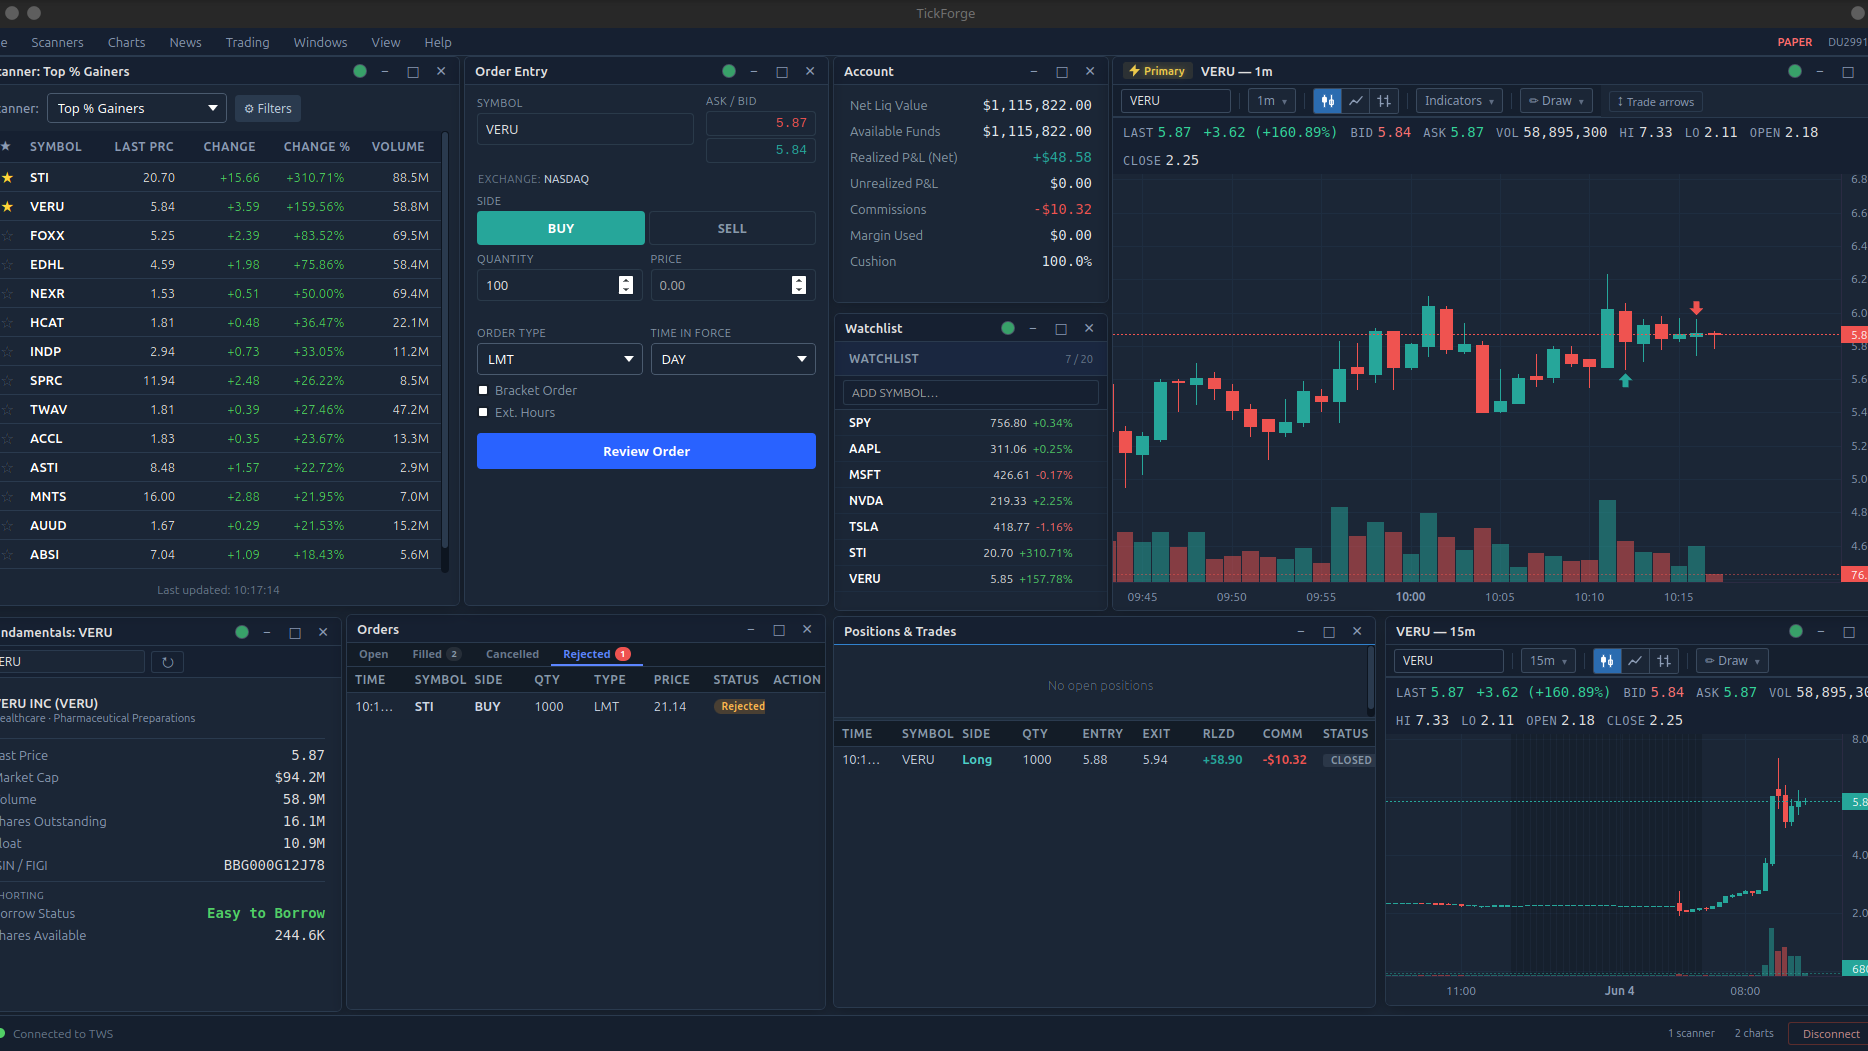Select TSLA in the watchlist

point(969,527)
